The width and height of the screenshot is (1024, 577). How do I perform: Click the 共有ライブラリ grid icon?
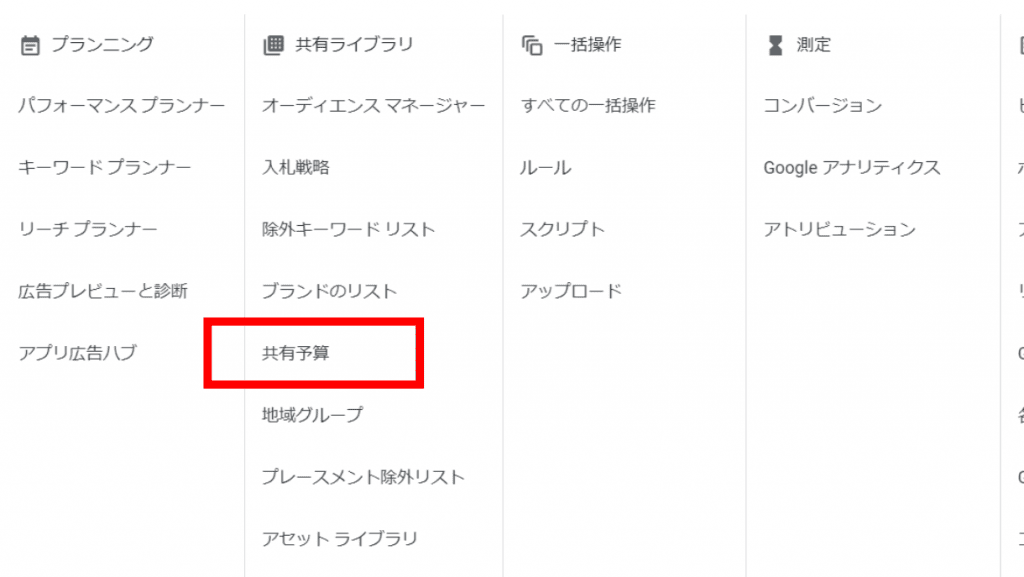(273, 45)
